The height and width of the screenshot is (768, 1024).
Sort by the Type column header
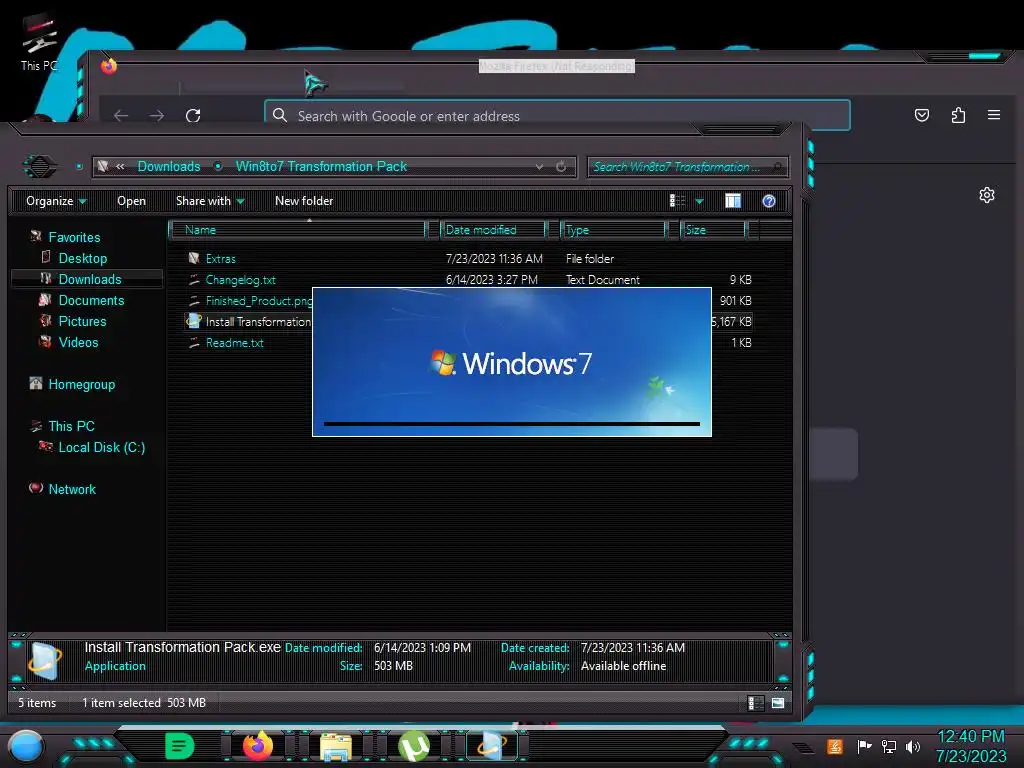[613, 230]
